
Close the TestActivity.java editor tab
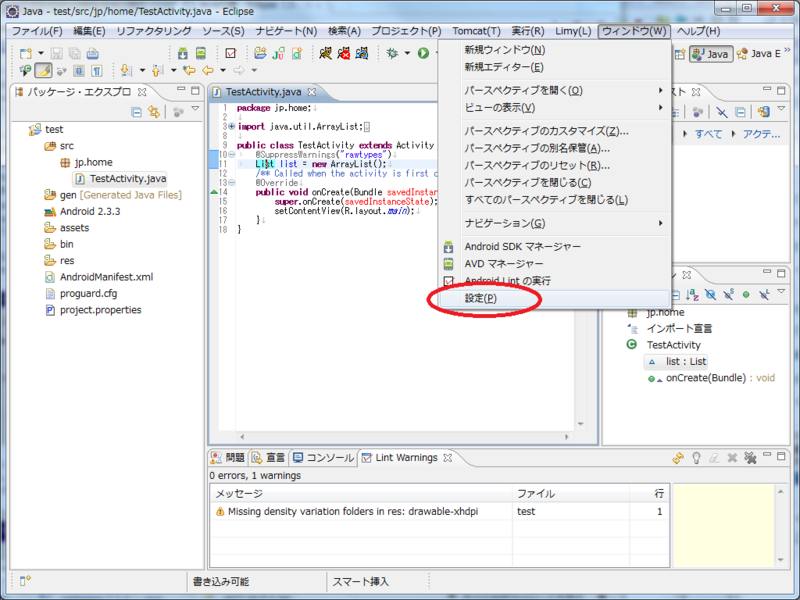coord(312,92)
